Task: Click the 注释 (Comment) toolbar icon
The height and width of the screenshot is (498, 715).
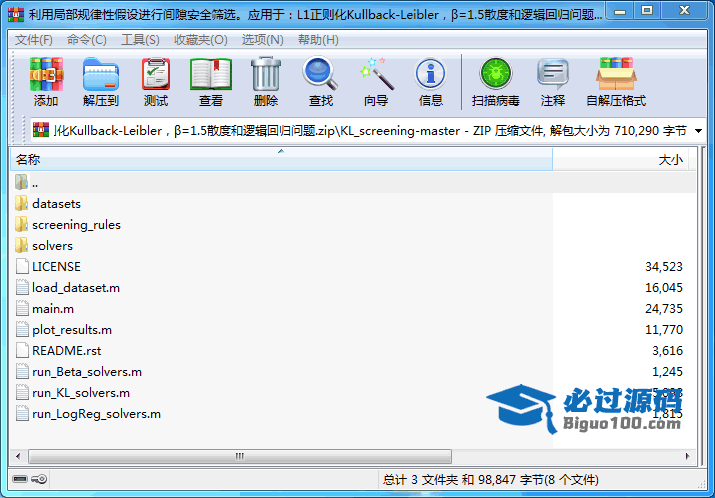Action: (552, 75)
